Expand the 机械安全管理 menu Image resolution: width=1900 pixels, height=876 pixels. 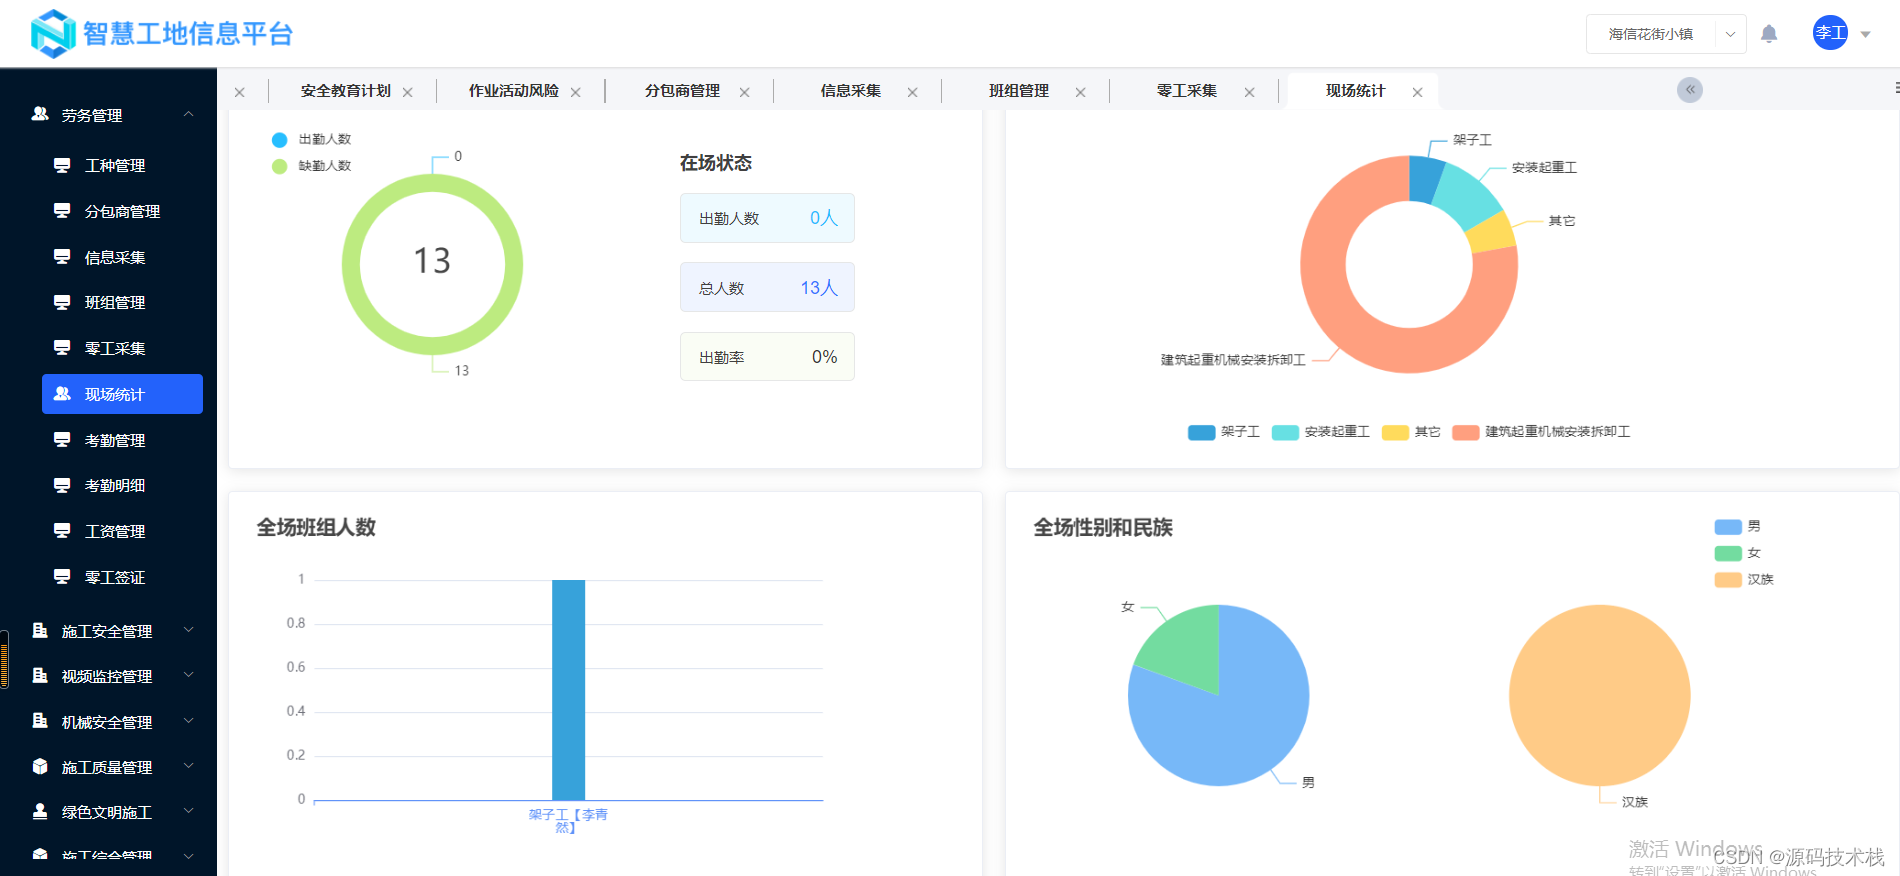(188, 721)
